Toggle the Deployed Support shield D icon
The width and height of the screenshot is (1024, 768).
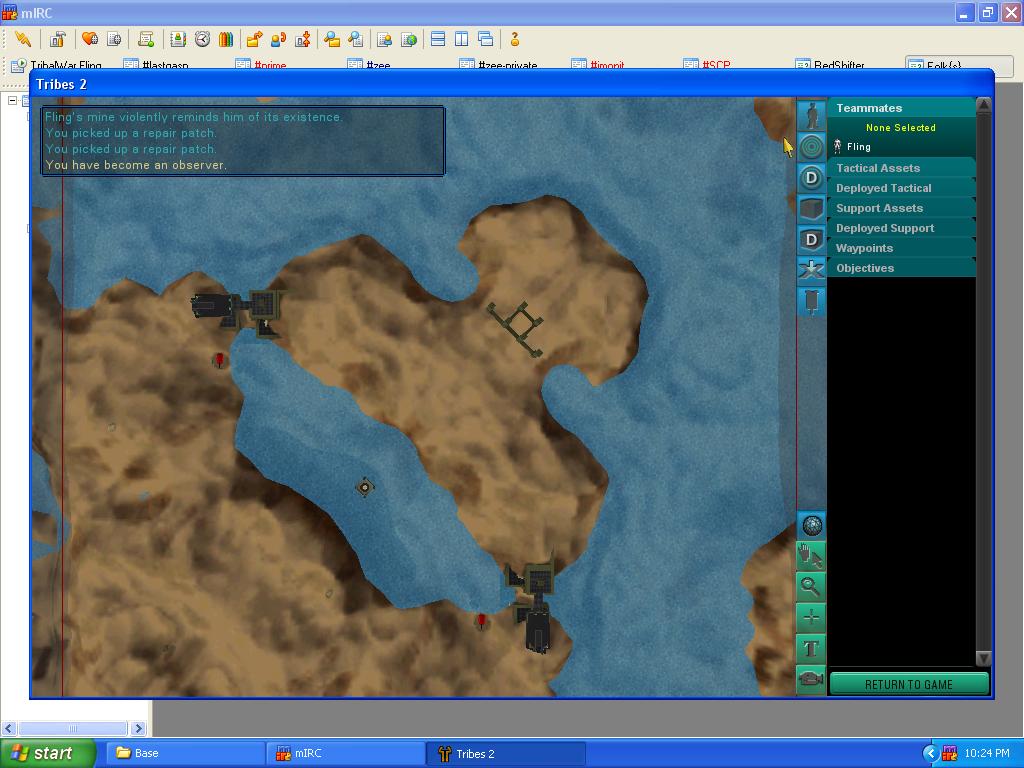(x=811, y=240)
